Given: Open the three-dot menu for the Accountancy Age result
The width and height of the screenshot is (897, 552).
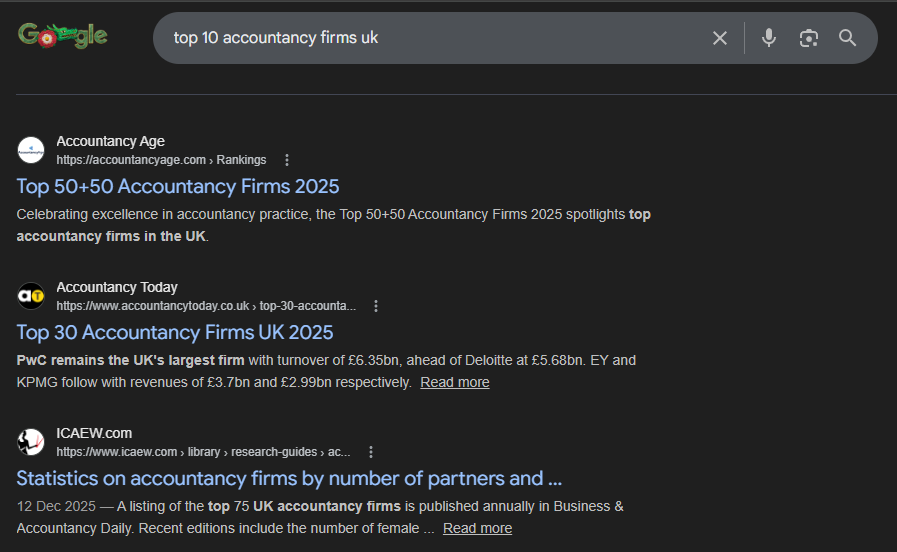Looking at the screenshot, I should (287, 160).
